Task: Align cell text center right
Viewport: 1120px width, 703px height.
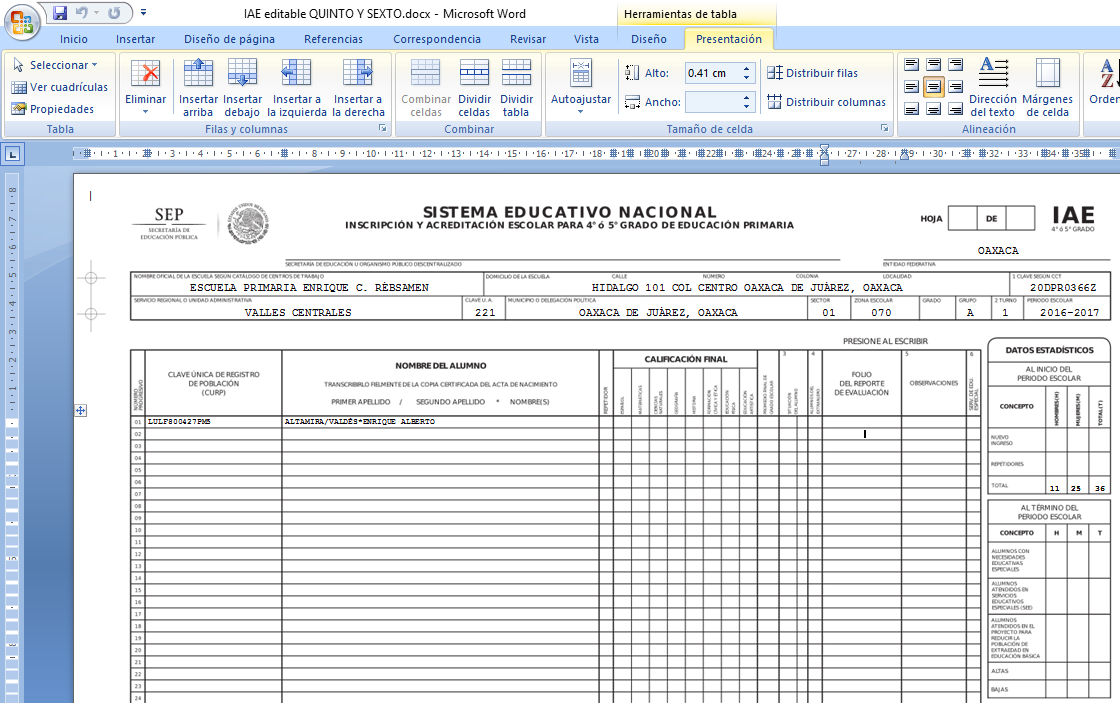Action: pos(956,87)
